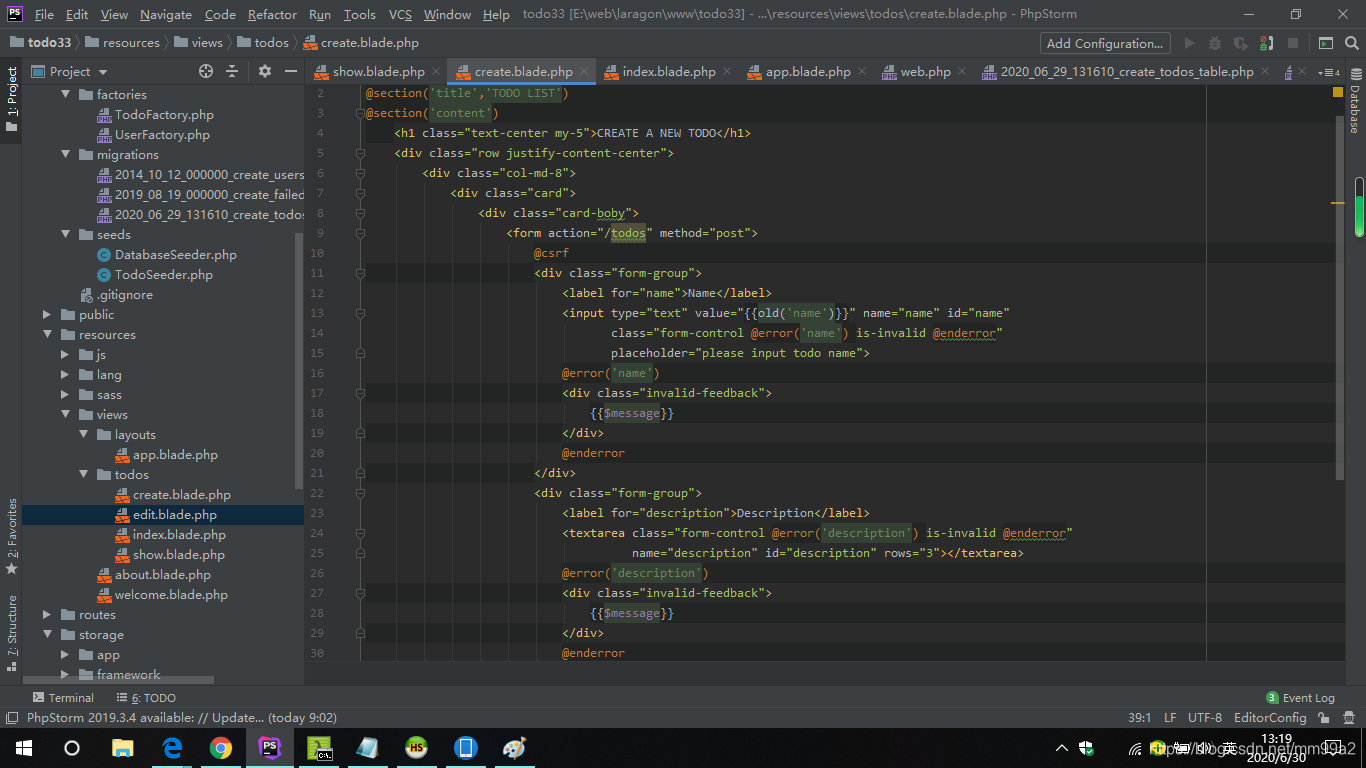Click the lock read-only status icon
The image size is (1366, 768).
click(1324, 718)
